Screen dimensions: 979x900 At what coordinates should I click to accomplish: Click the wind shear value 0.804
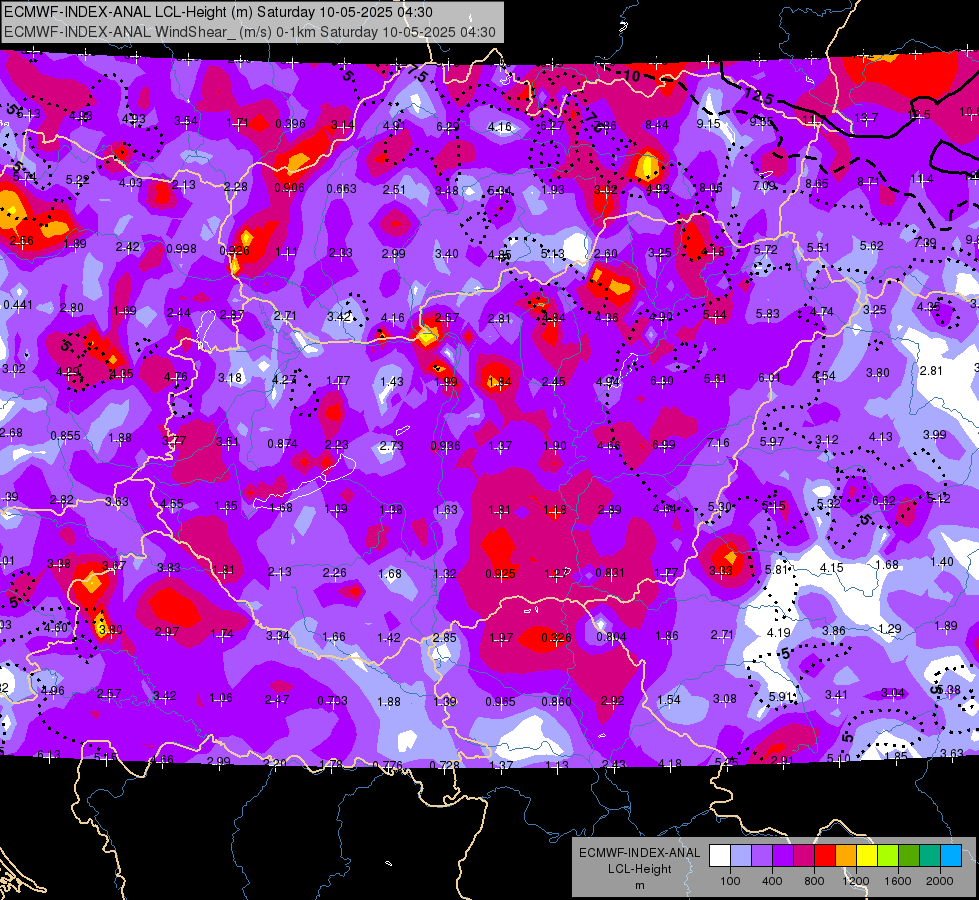click(x=611, y=636)
